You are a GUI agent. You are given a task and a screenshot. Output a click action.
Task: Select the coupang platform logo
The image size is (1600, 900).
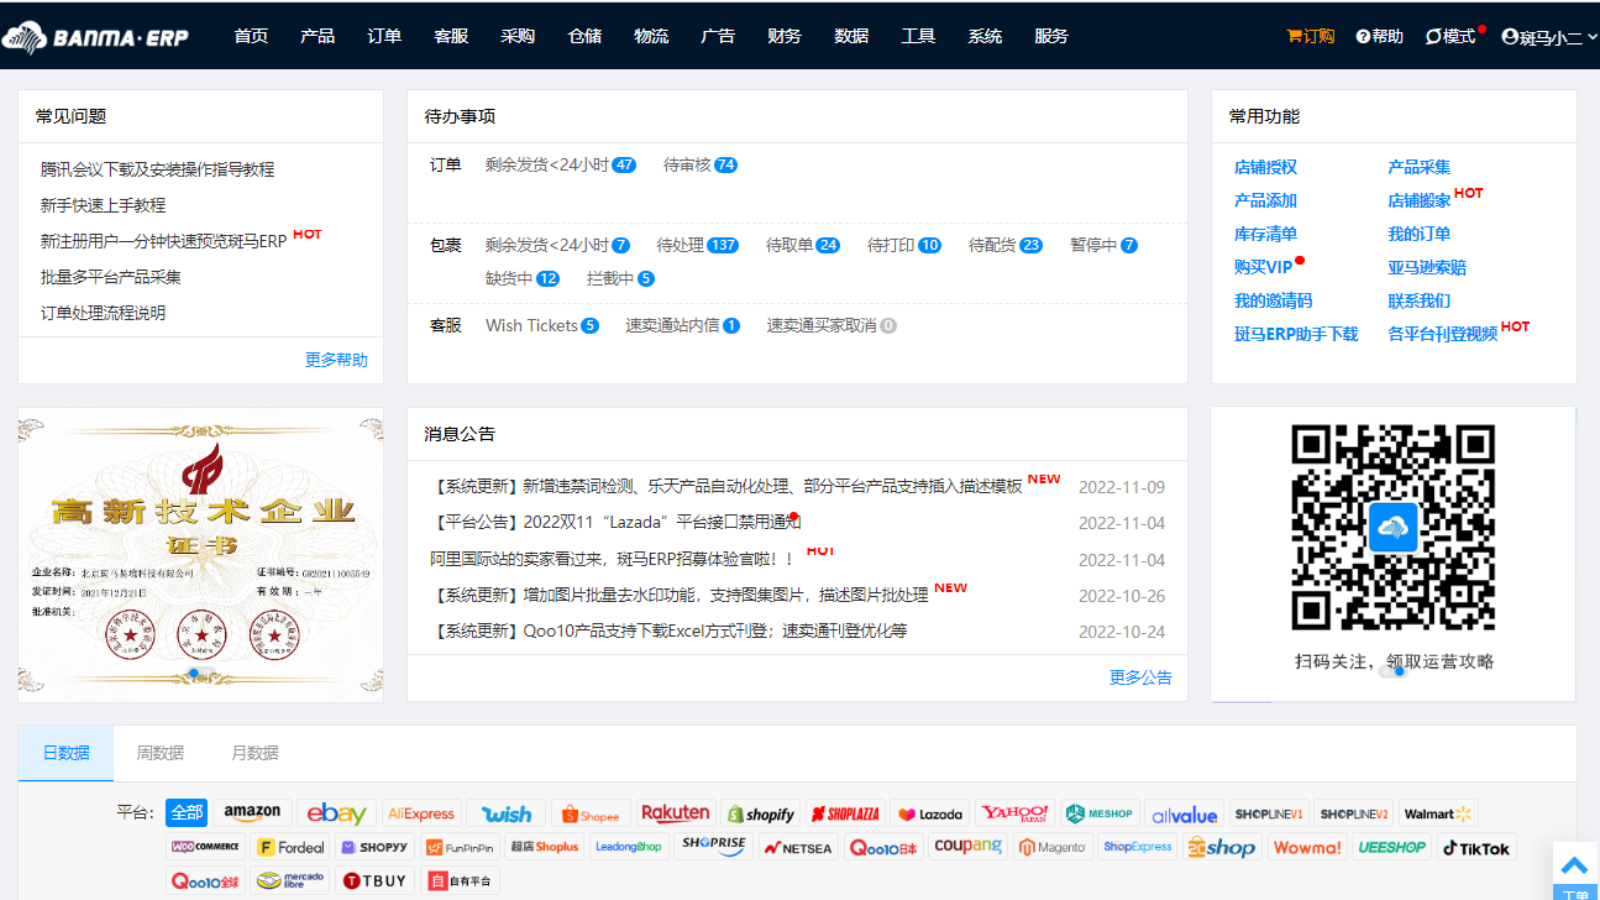click(x=967, y=846)
